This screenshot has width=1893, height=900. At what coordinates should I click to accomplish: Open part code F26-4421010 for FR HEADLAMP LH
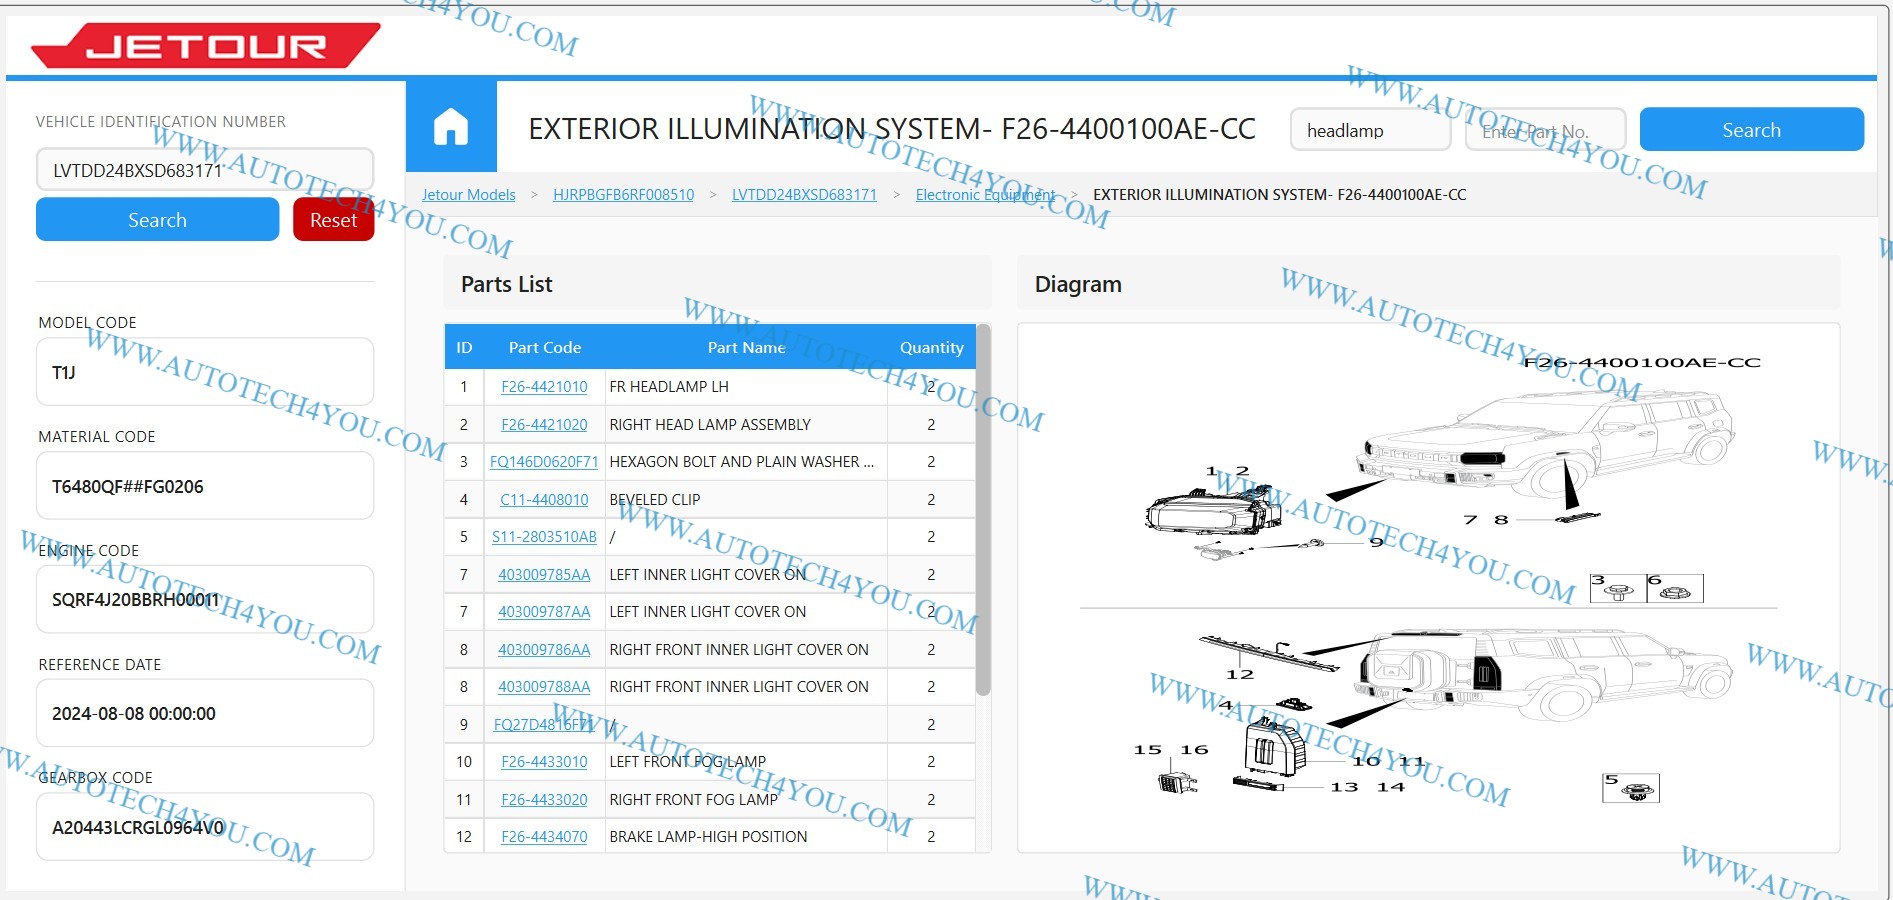click(544, 386)
